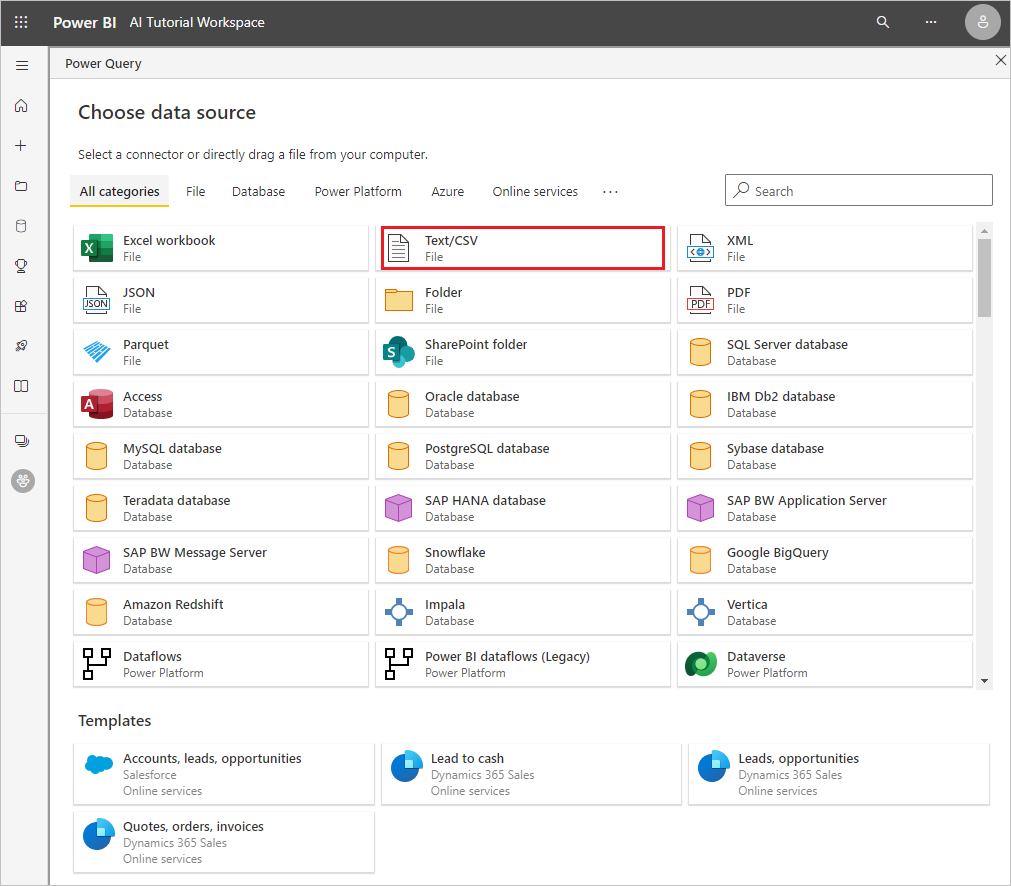Choose Snowflake database connector
The width and height of the screenshot is (1011, 886).
coord(522,560)
